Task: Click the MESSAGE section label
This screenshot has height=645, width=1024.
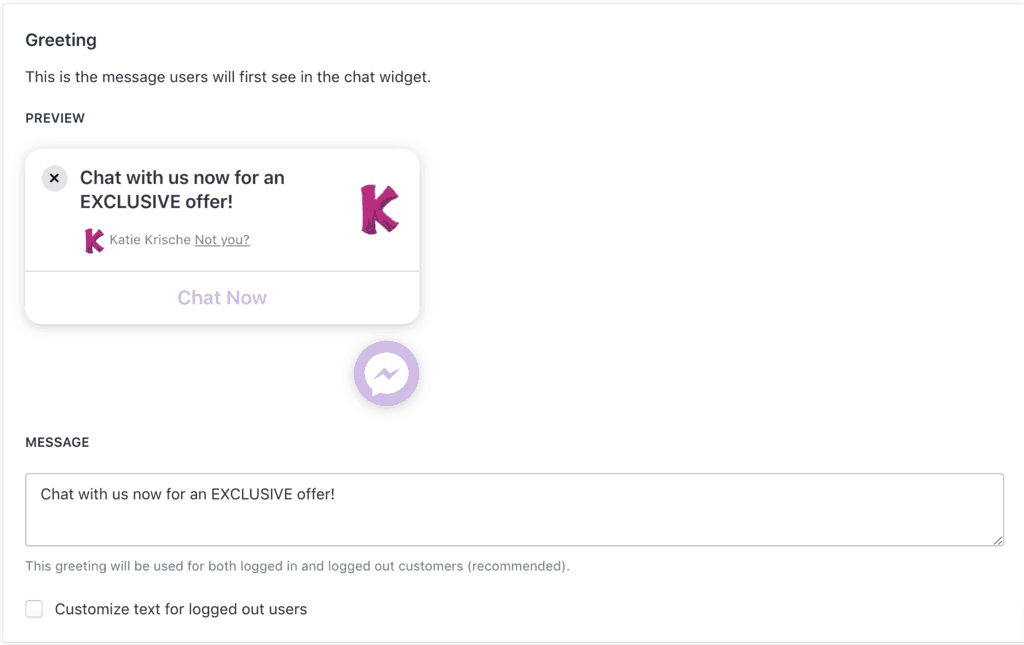Action: click(57, 443)
